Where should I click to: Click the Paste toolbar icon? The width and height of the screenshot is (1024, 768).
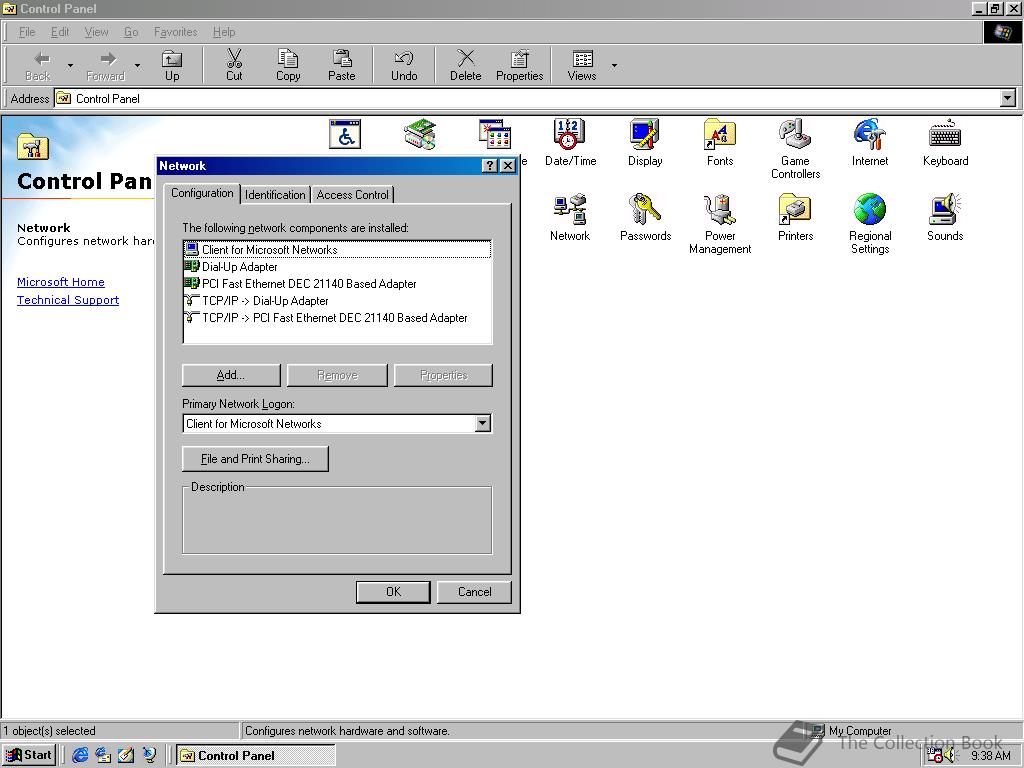(x=342, y=65)
